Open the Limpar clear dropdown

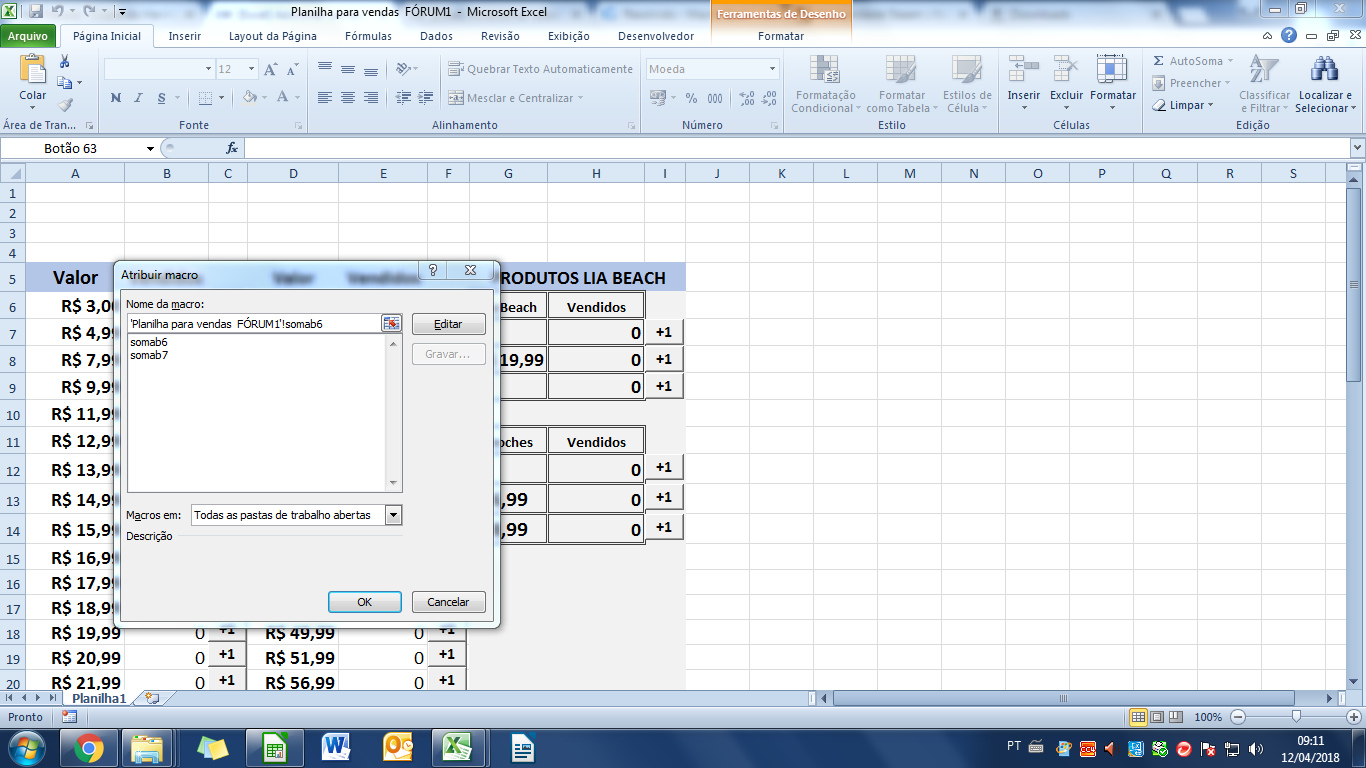pyautogui.click(x=1183, y=105)
